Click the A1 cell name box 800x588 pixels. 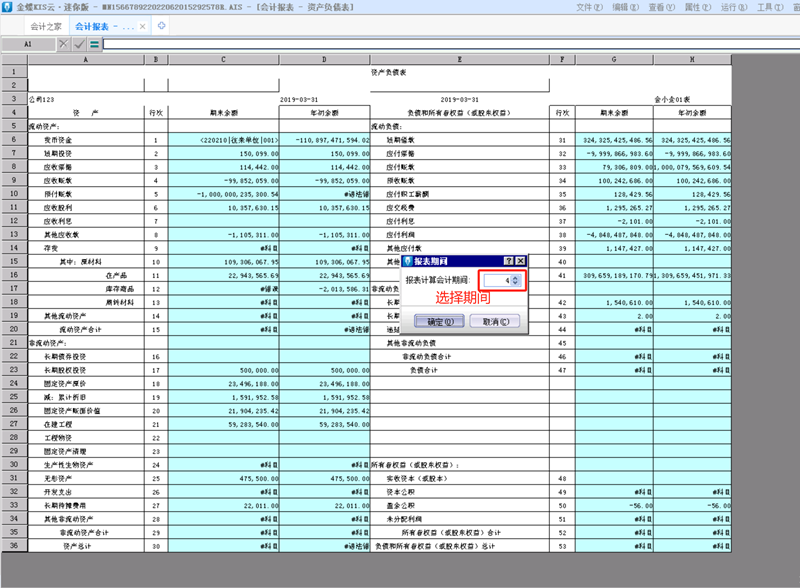28,45
